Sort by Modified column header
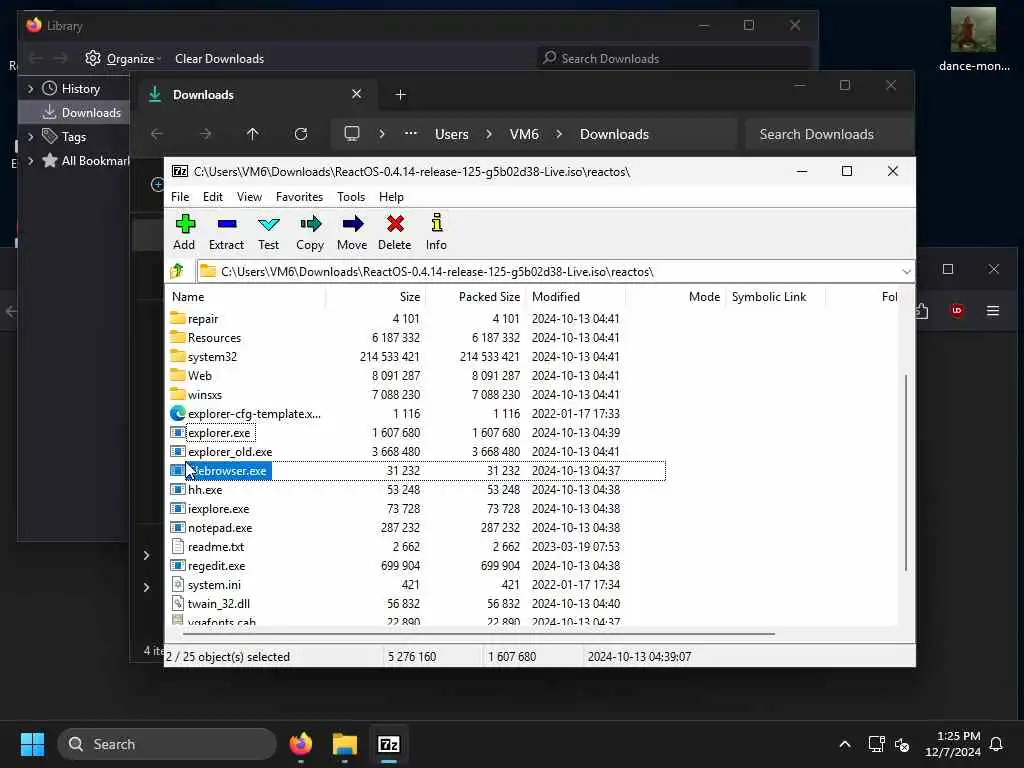This screenshot has height=768, width=1024. click(576, 296)
